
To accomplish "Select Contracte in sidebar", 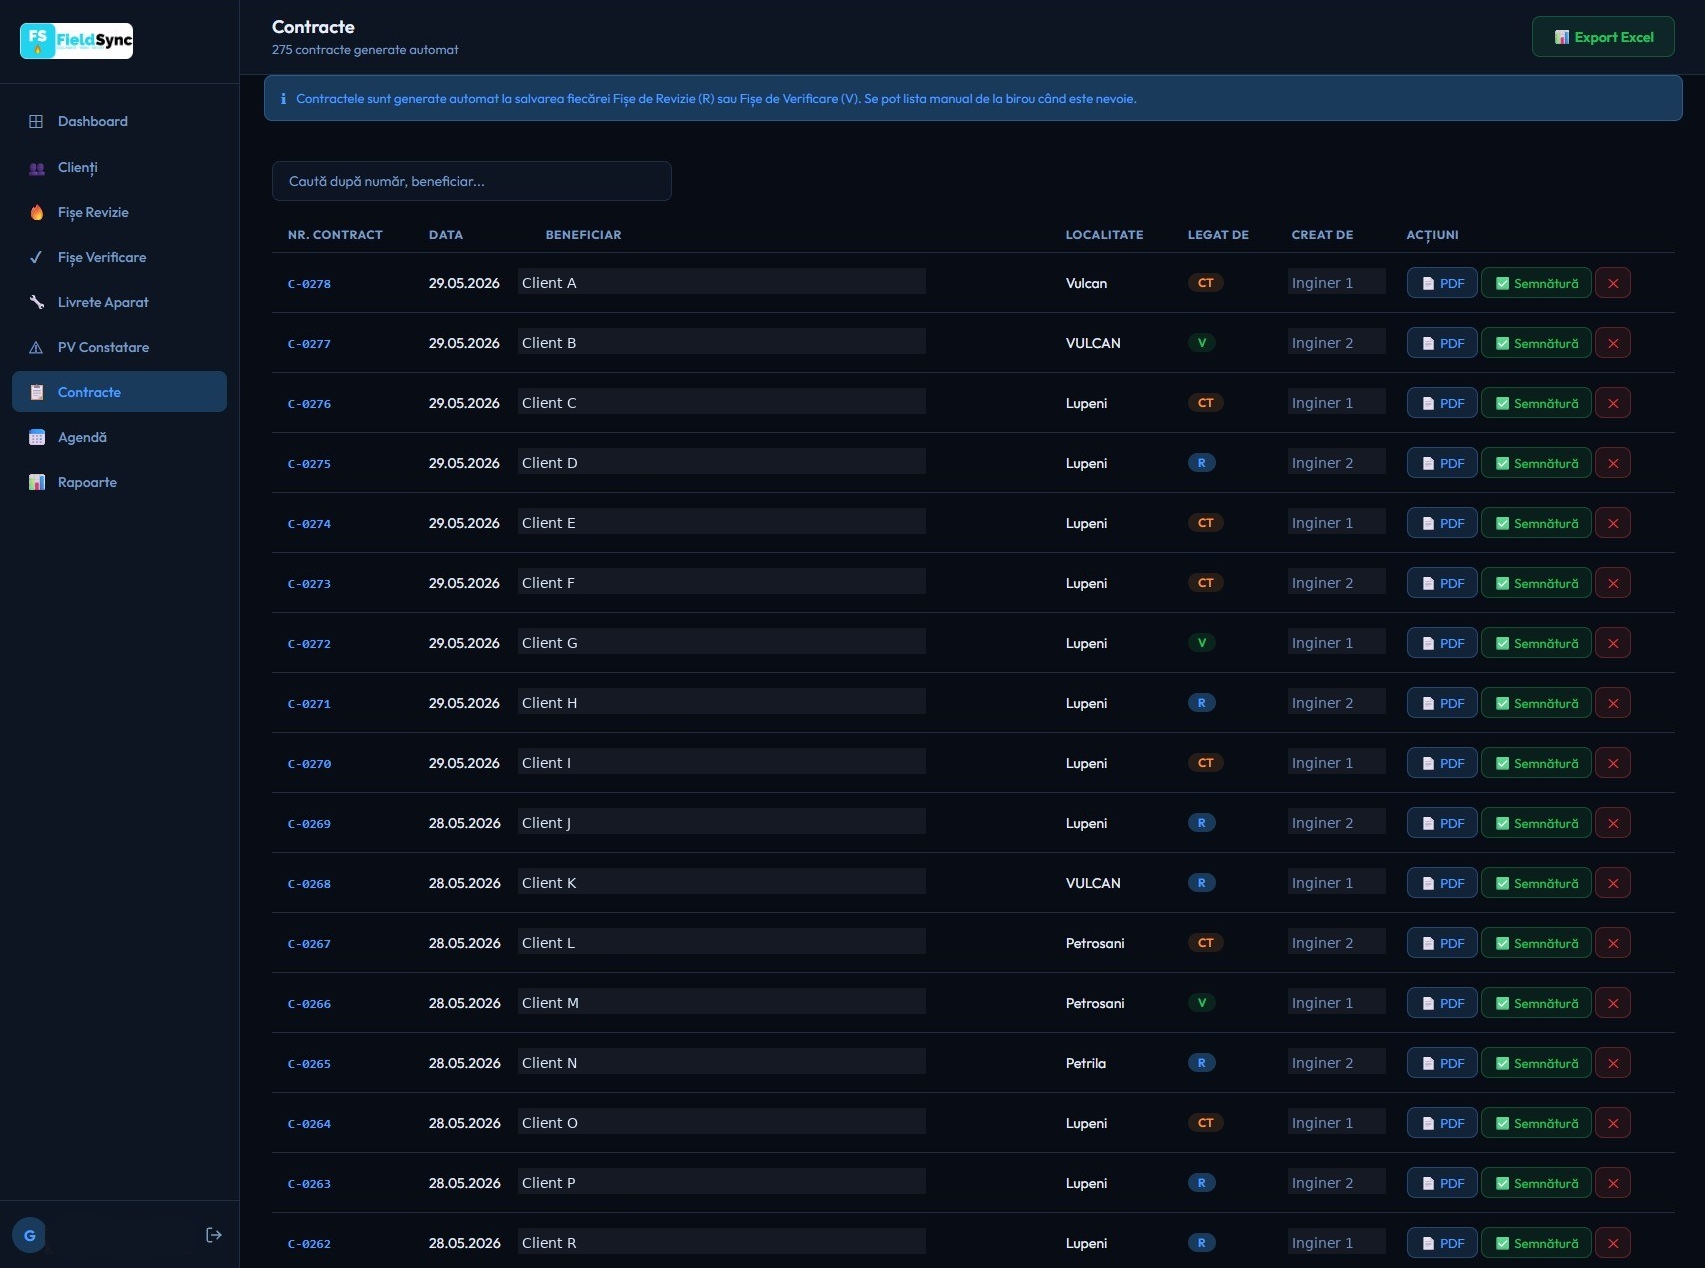I will point(119,392).
